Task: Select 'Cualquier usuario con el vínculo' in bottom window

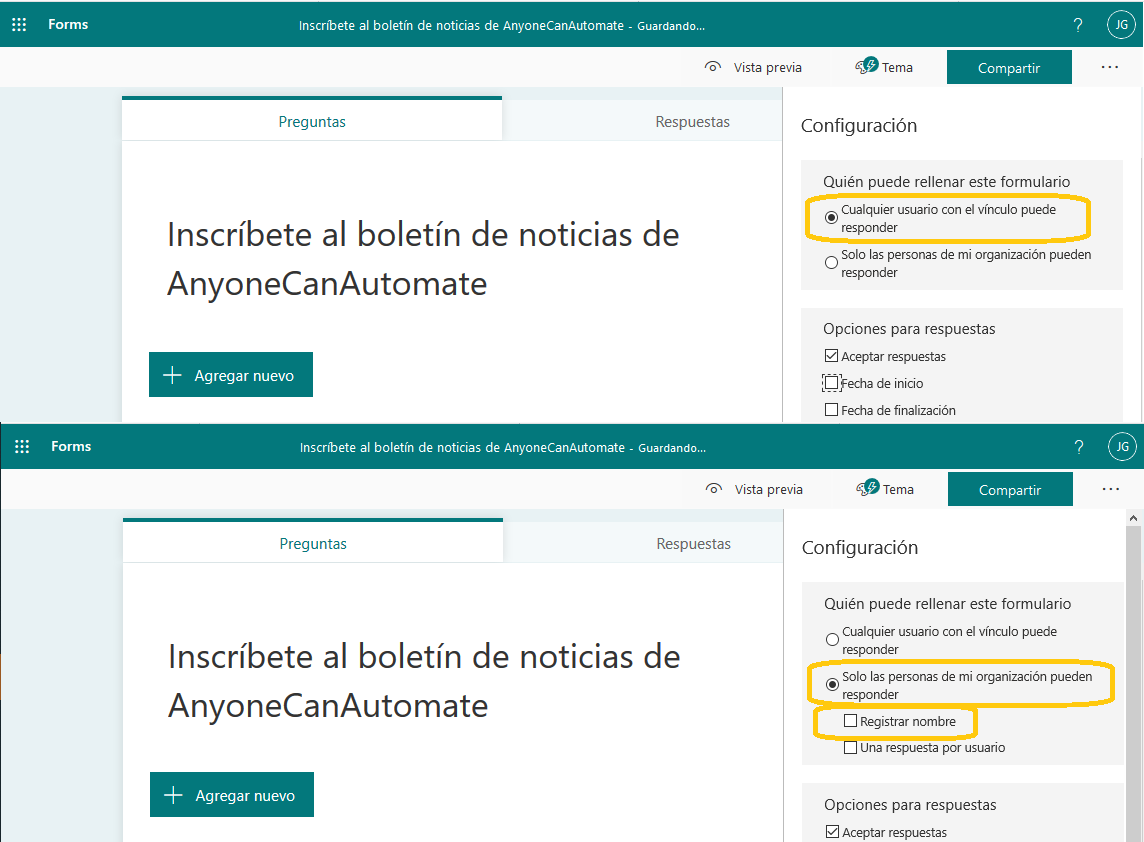Action: coord(832,640)
